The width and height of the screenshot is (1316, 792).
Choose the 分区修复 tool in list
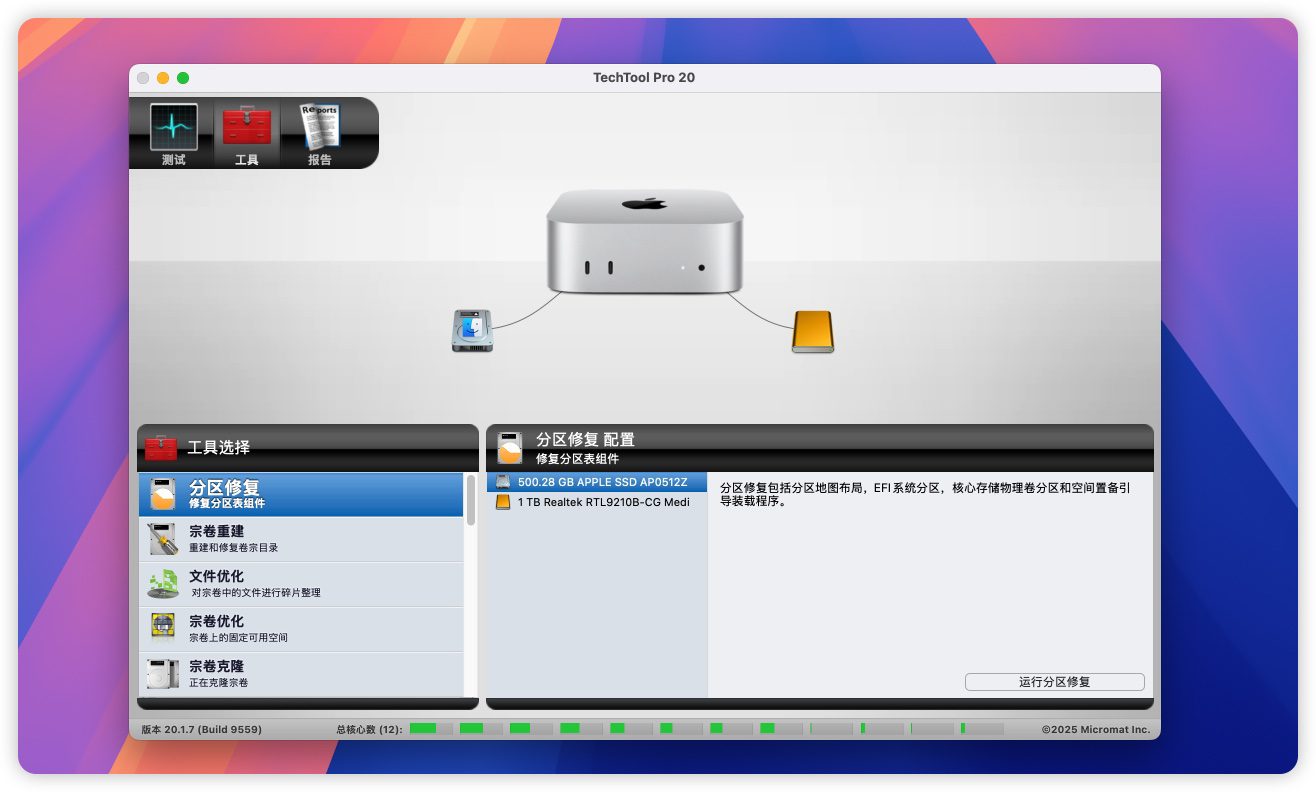coord(300,494)
